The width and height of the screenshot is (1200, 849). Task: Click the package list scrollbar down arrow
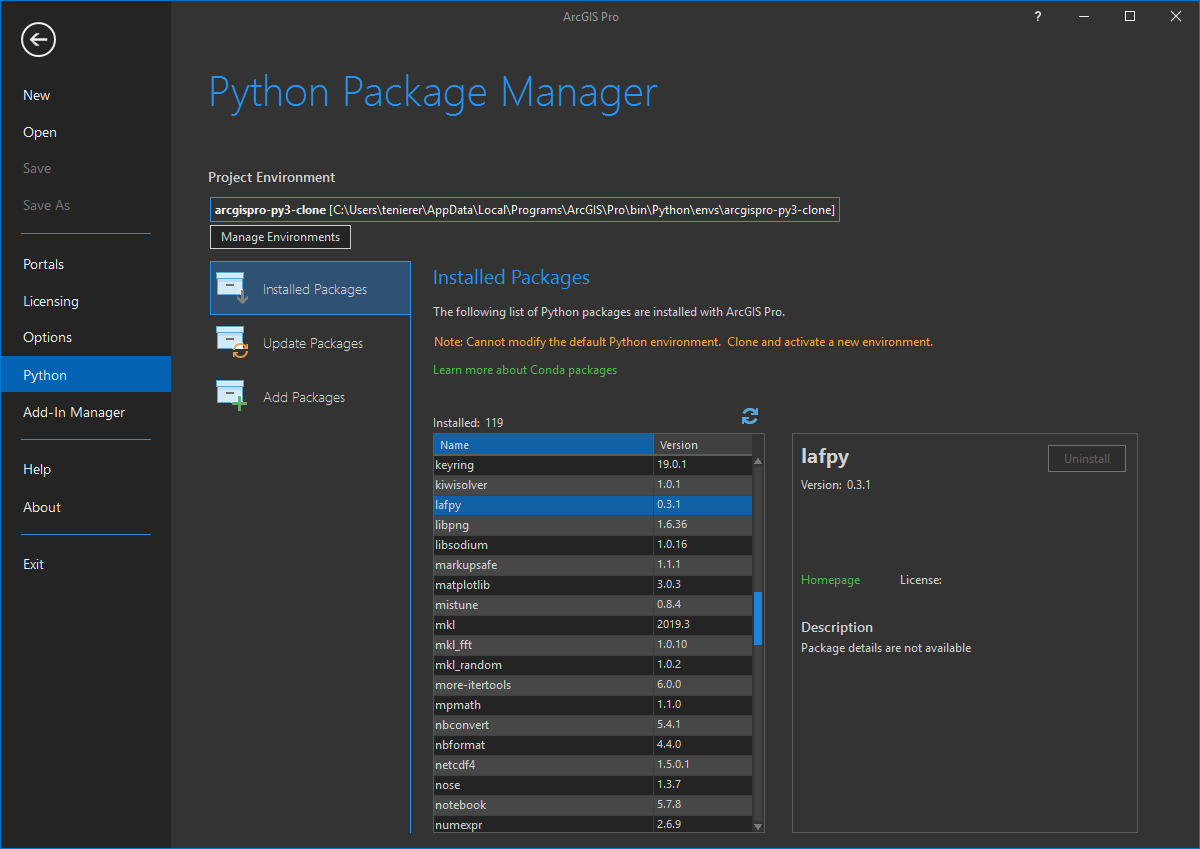(x=758, y=827)
